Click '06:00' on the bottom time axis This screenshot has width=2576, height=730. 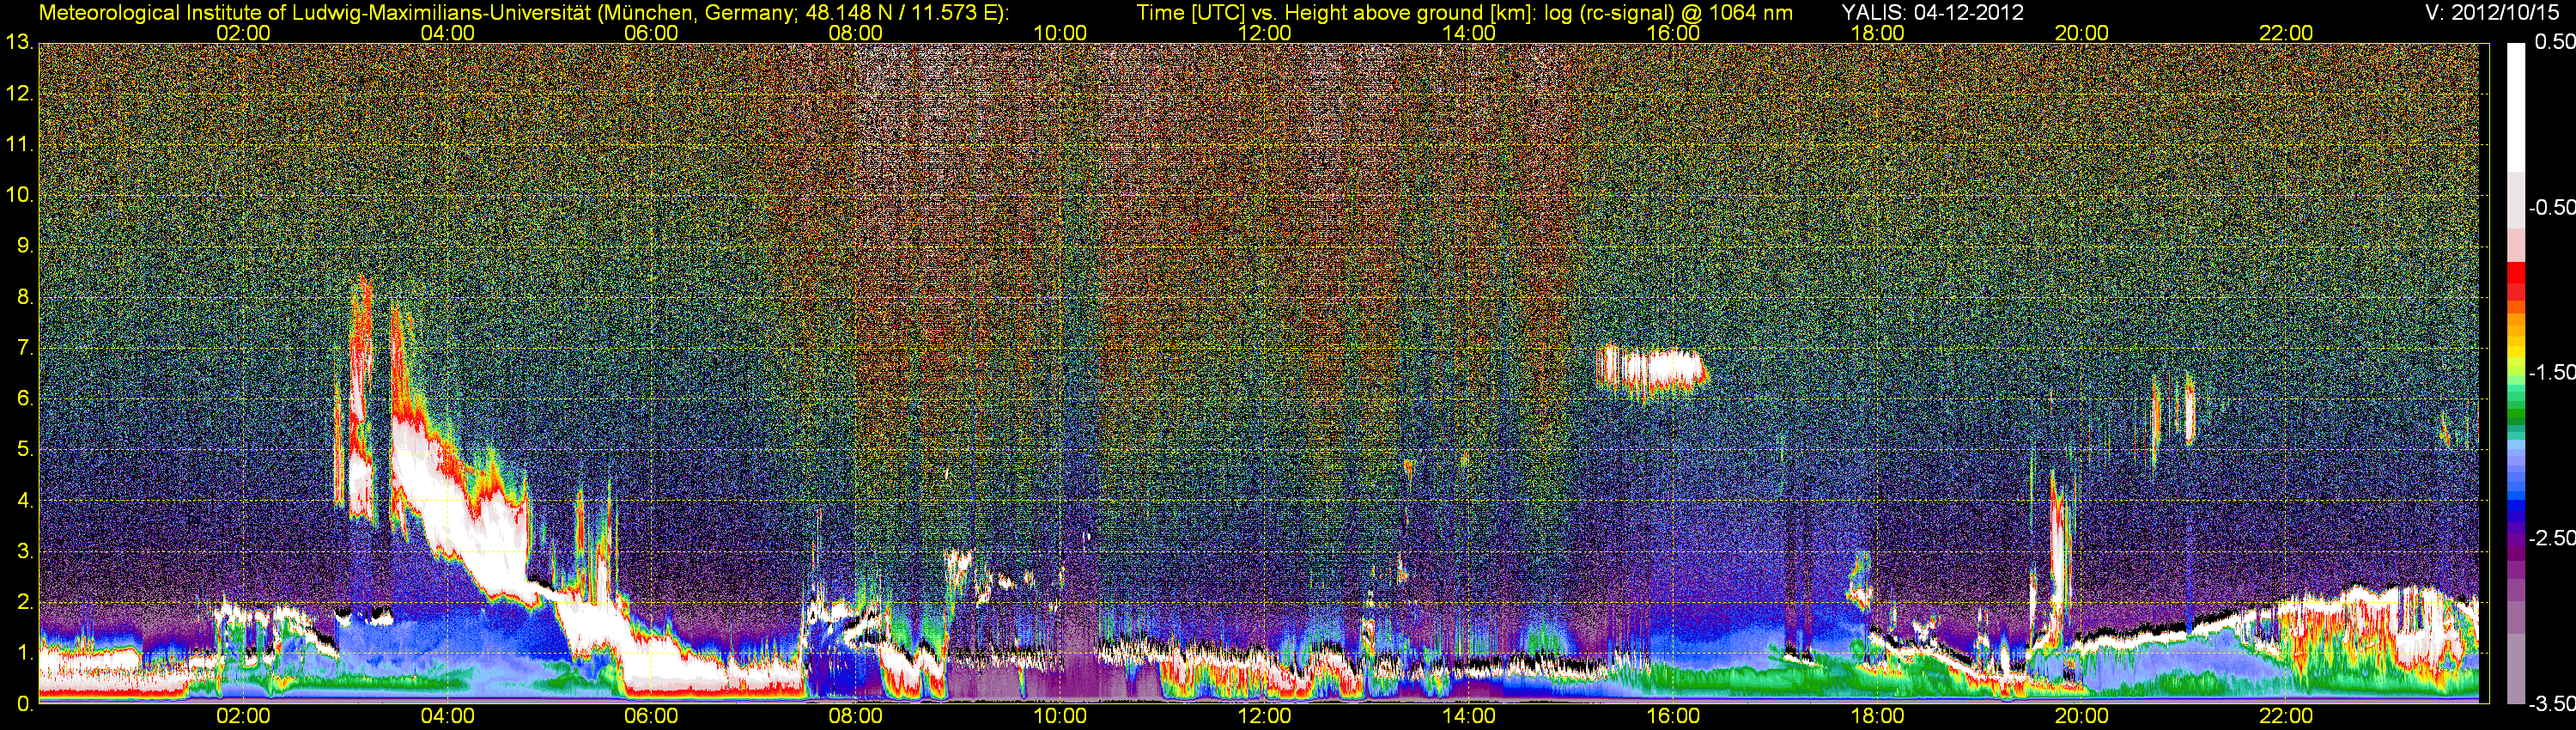651,716
